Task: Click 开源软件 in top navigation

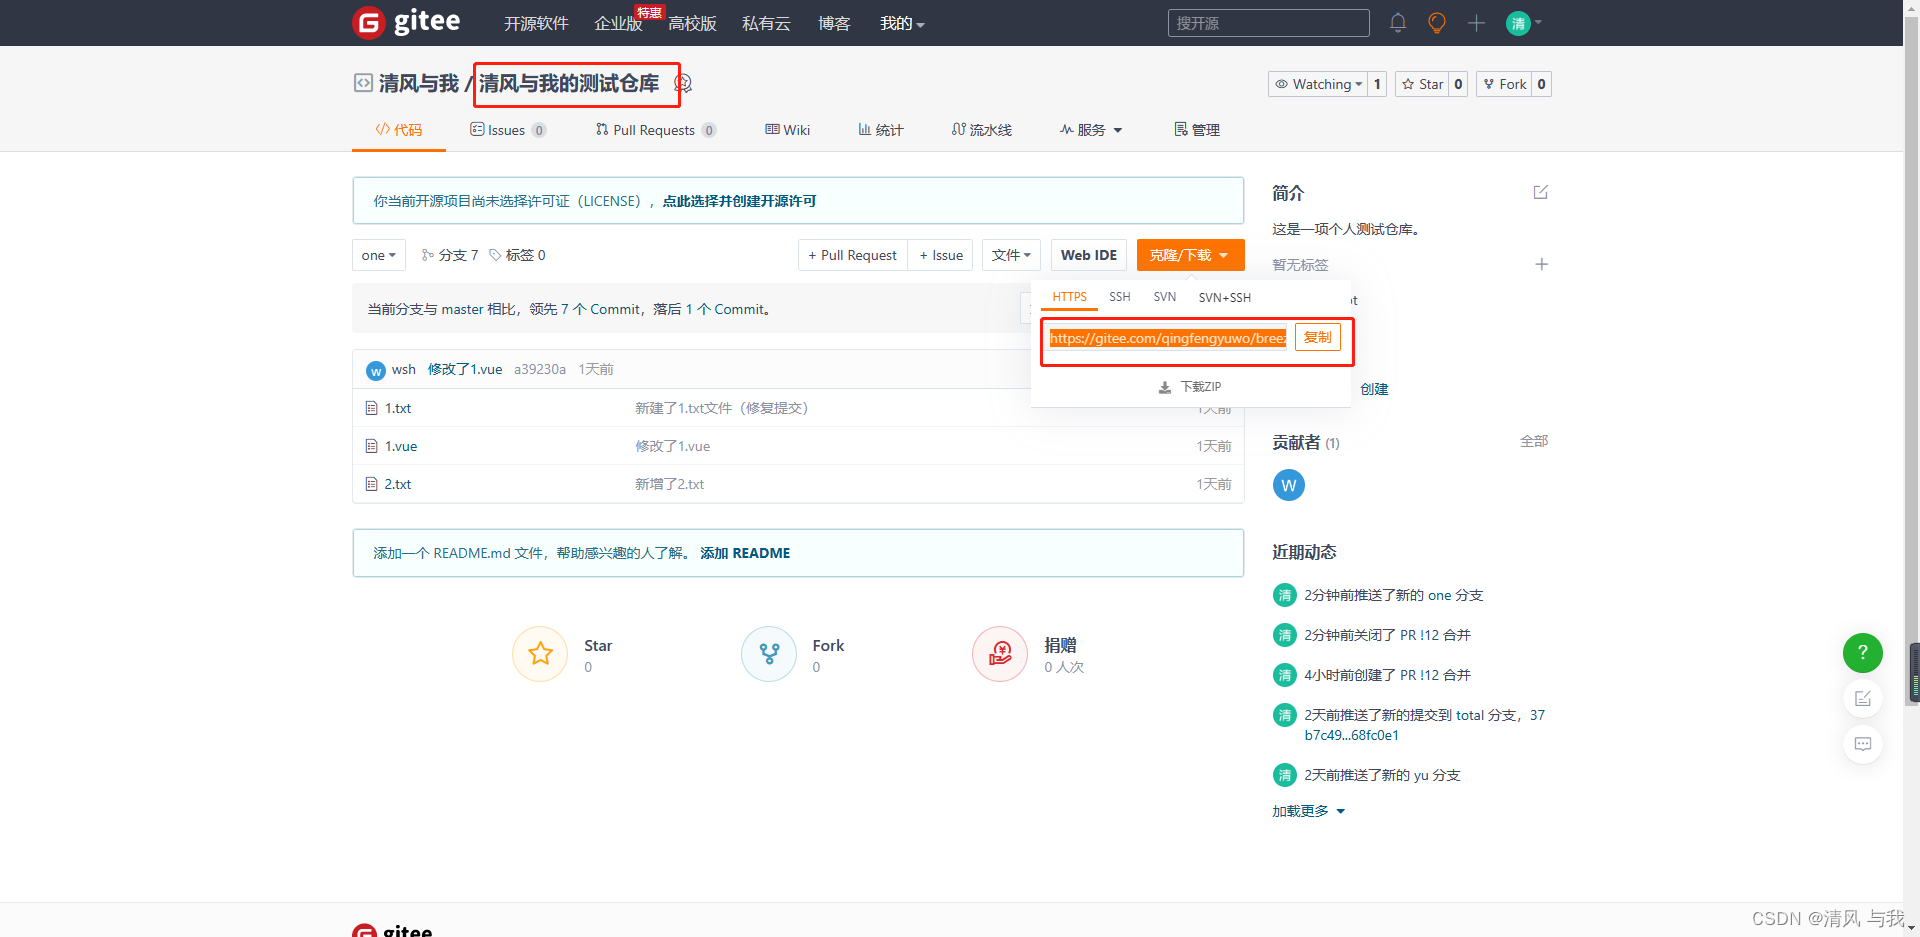Action: [536, 23]
